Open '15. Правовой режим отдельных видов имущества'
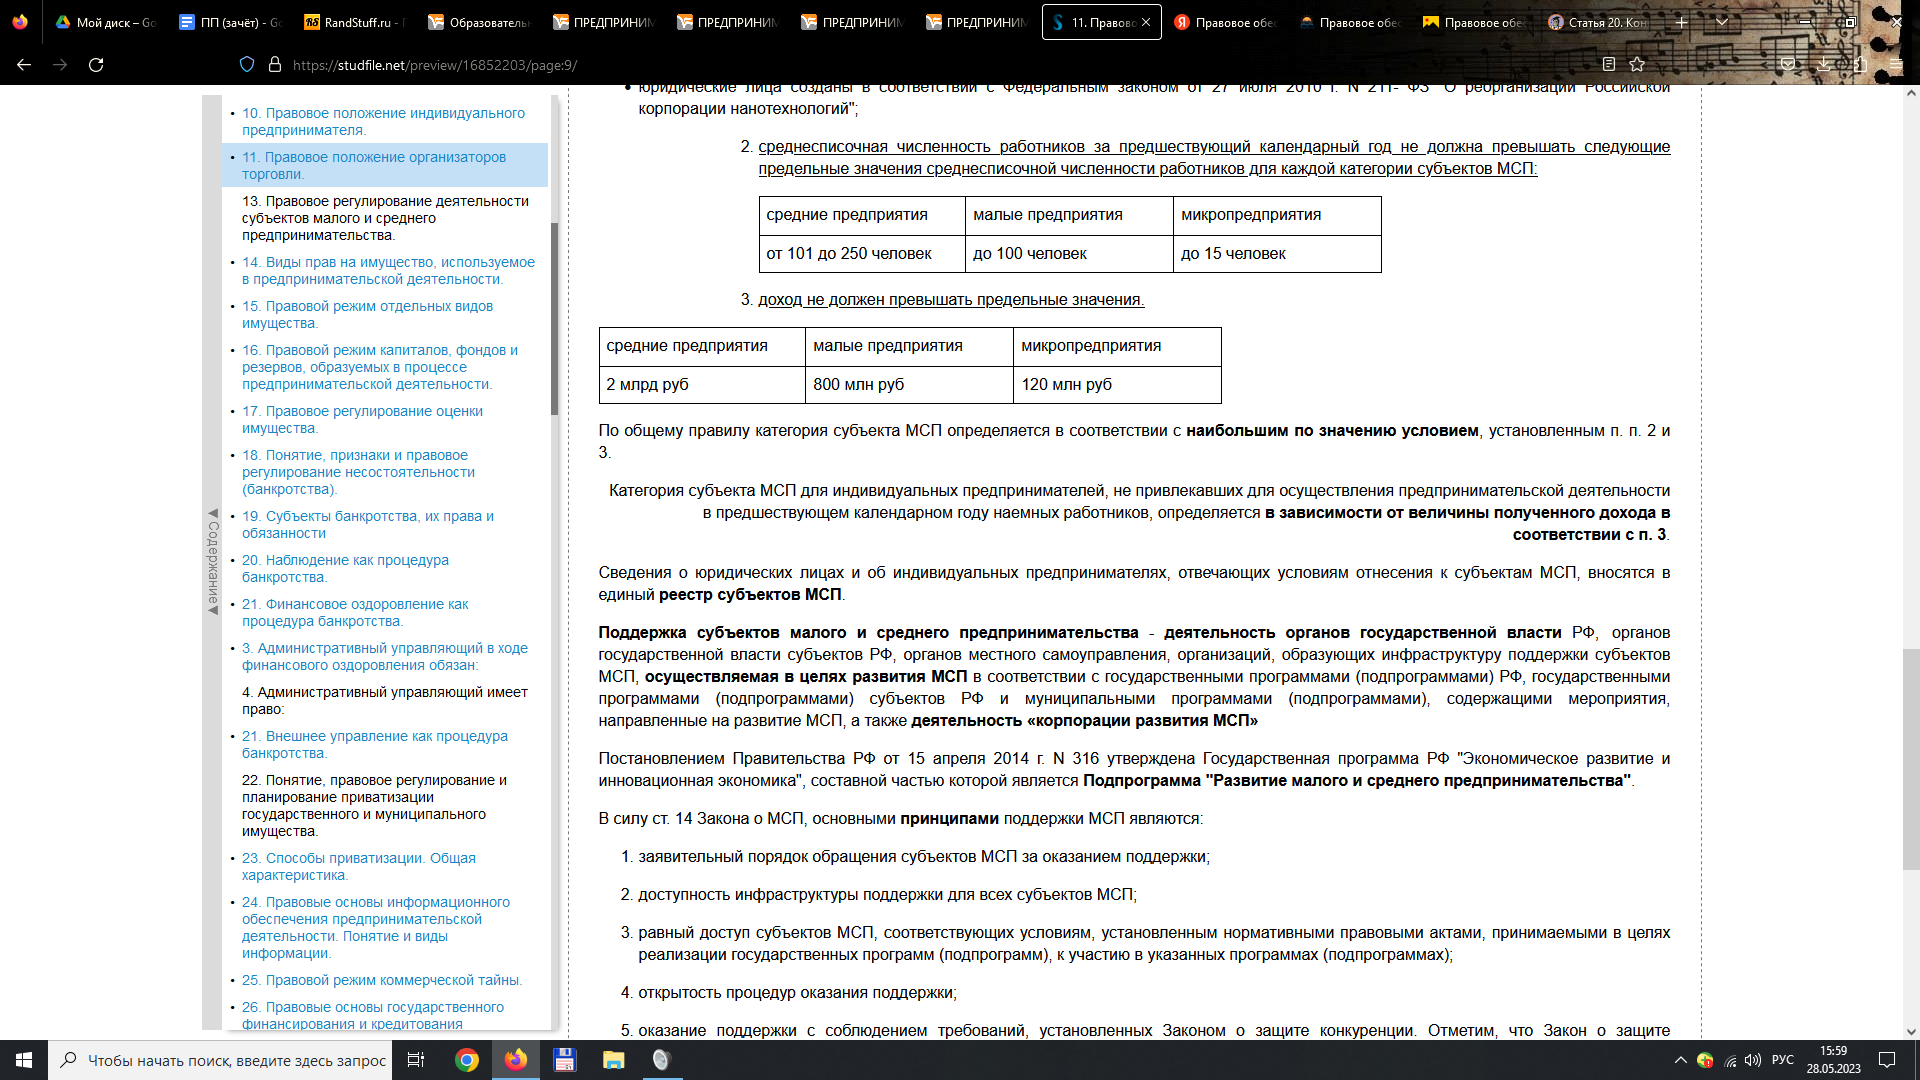1920x1080 pixels. click(367, 314)
